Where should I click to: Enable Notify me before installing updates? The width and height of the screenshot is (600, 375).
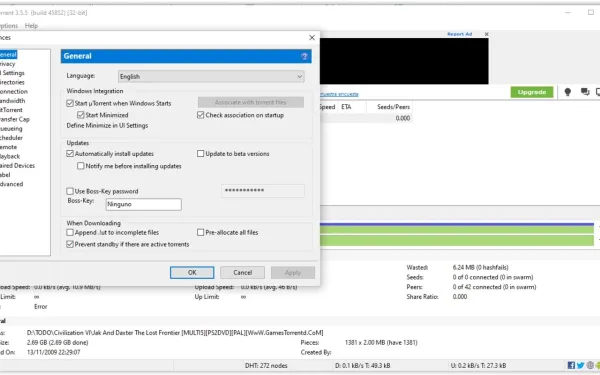(x=80, y=166)
